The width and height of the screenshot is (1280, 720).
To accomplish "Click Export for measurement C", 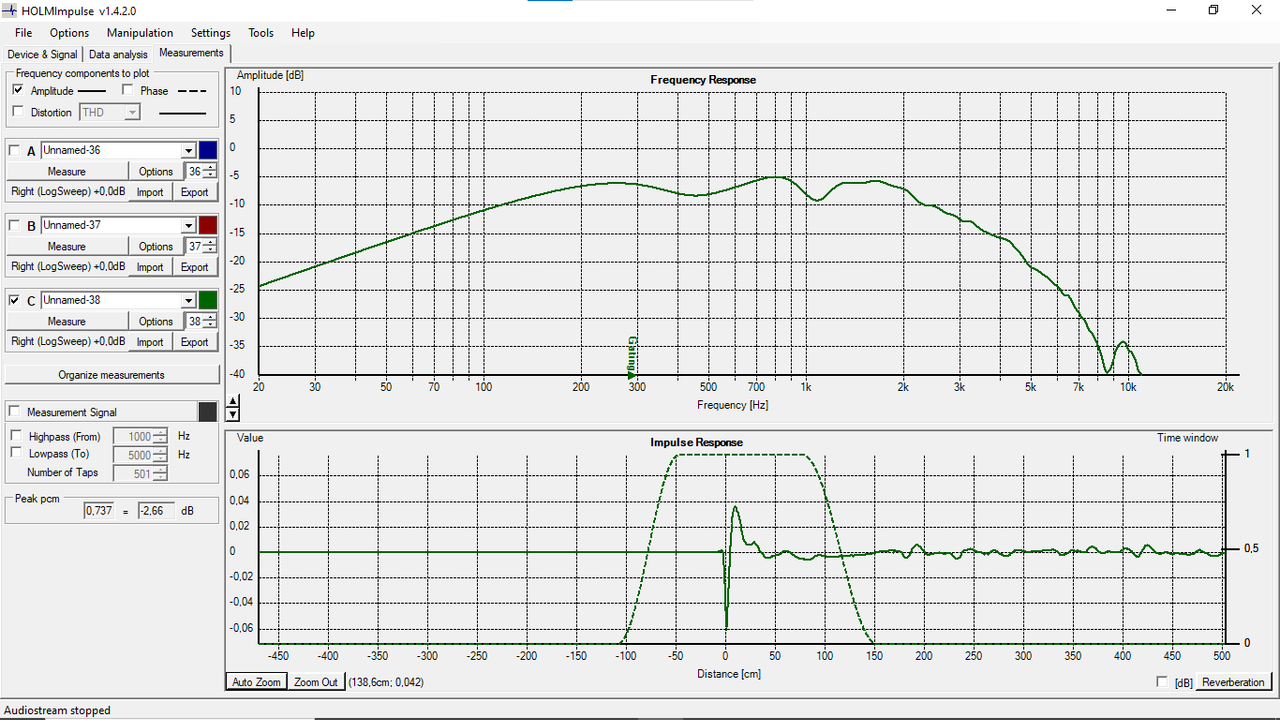I will pyautogui.click(x=195, y=342).
